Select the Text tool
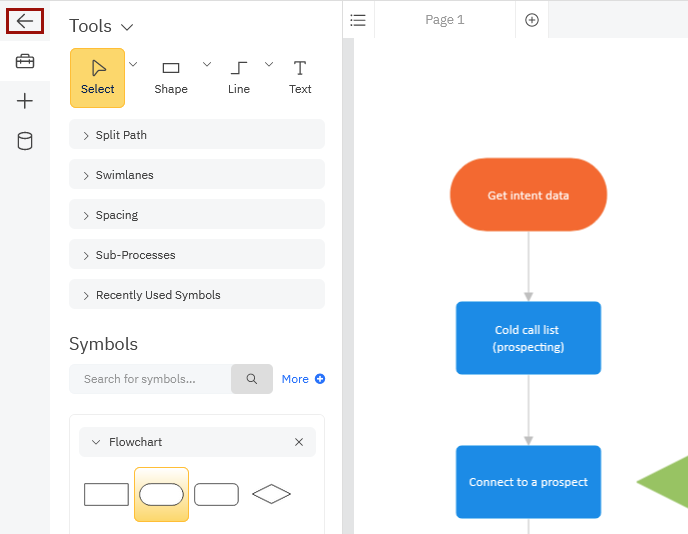 (300, 77)
